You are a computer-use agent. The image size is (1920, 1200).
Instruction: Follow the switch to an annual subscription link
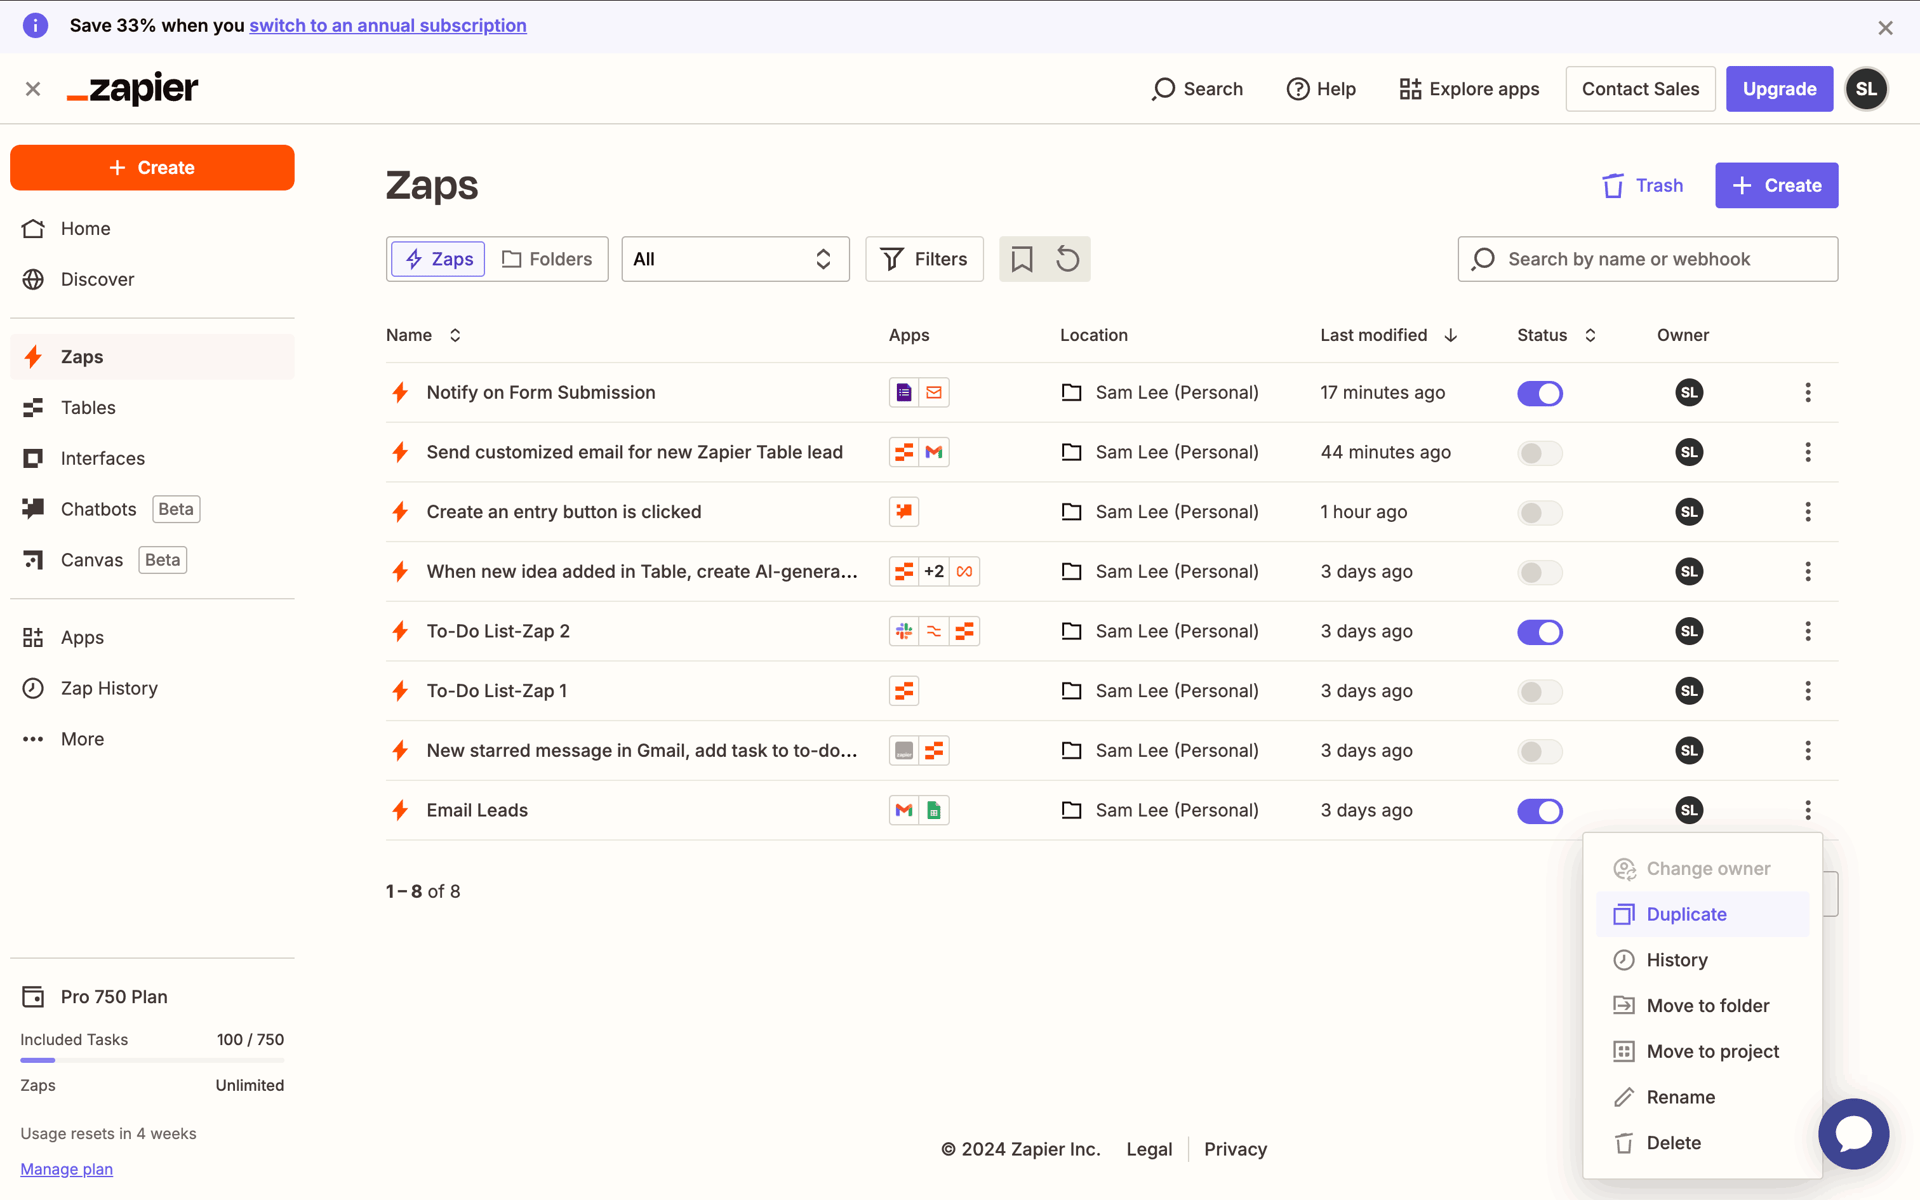coord(388,25)
